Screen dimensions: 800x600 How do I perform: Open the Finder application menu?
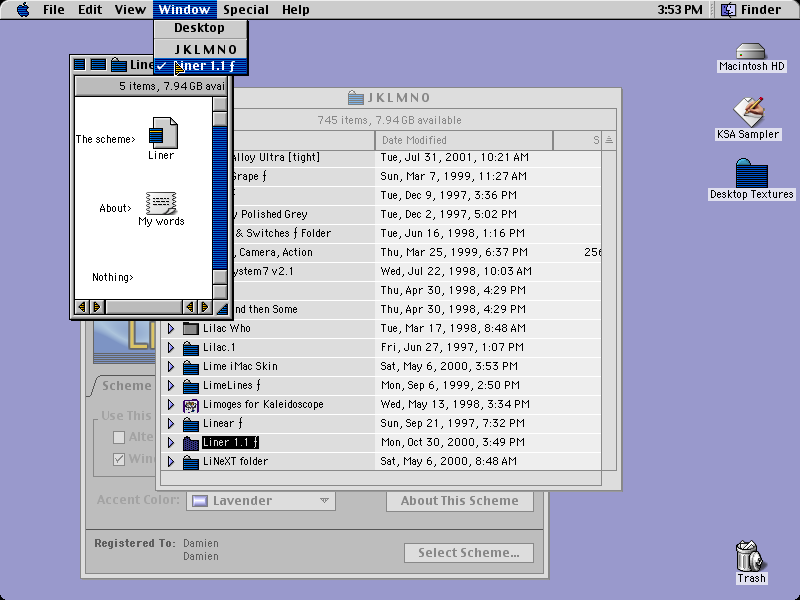(753, 10)
